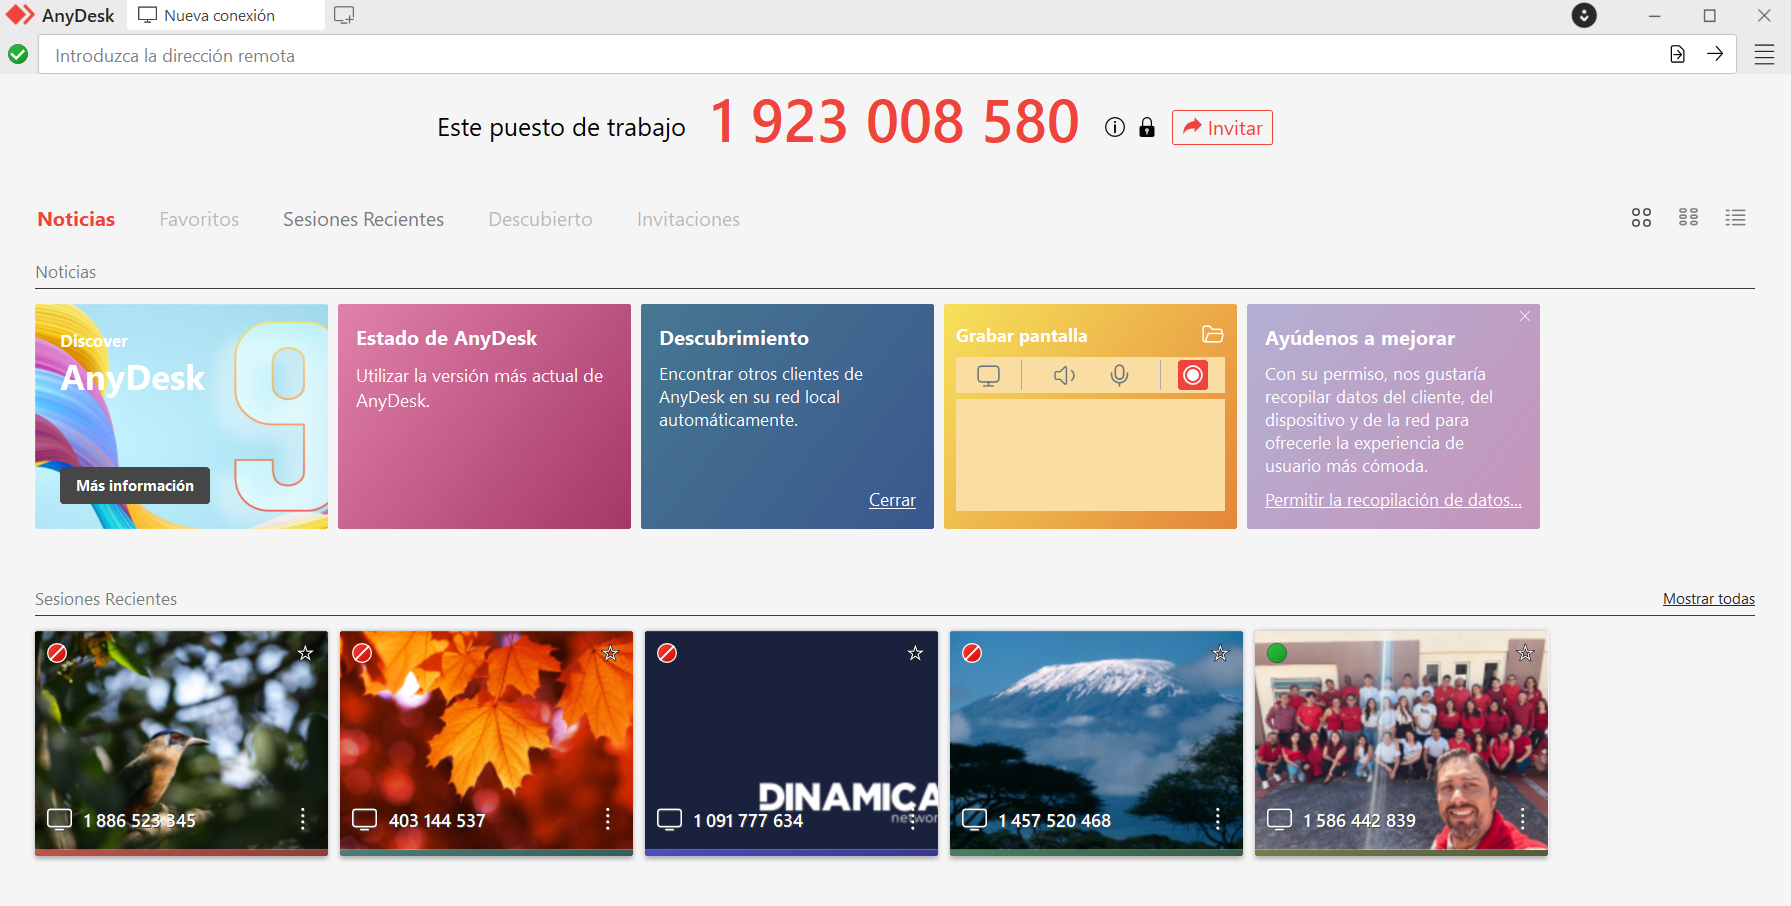Toggle microphone in Grabar pantalla card
Screen dimensions: 1791x906
[1119, 375]
